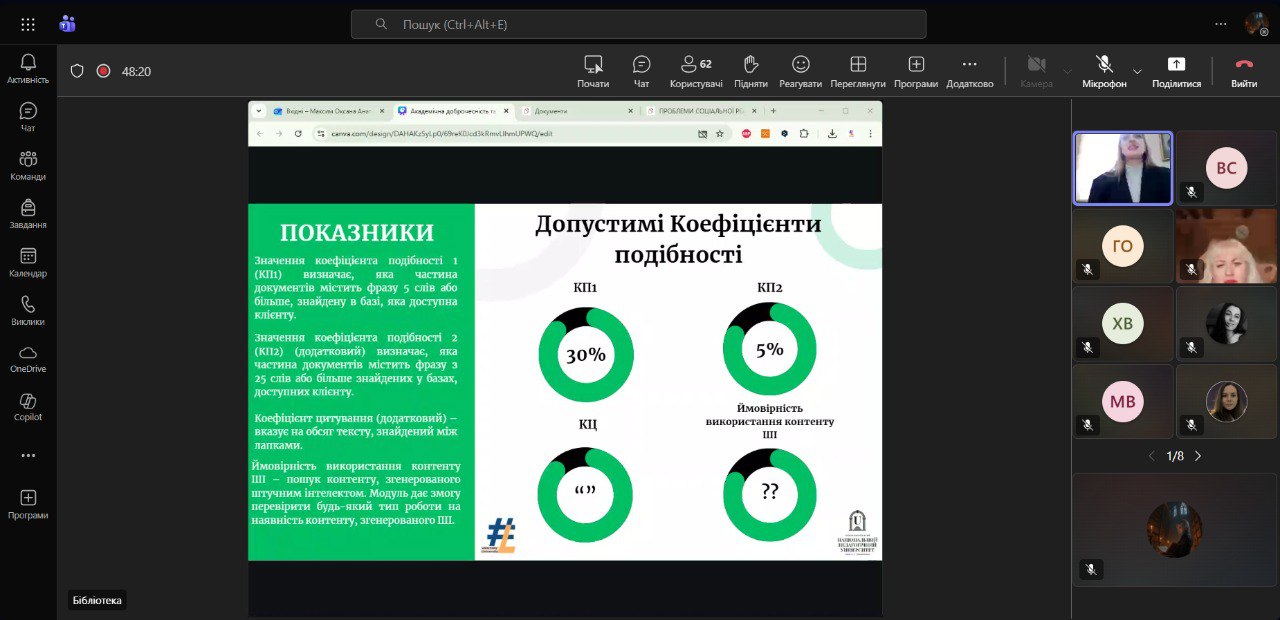Open Команди in the left sidebar

click(x=28, y=166)
